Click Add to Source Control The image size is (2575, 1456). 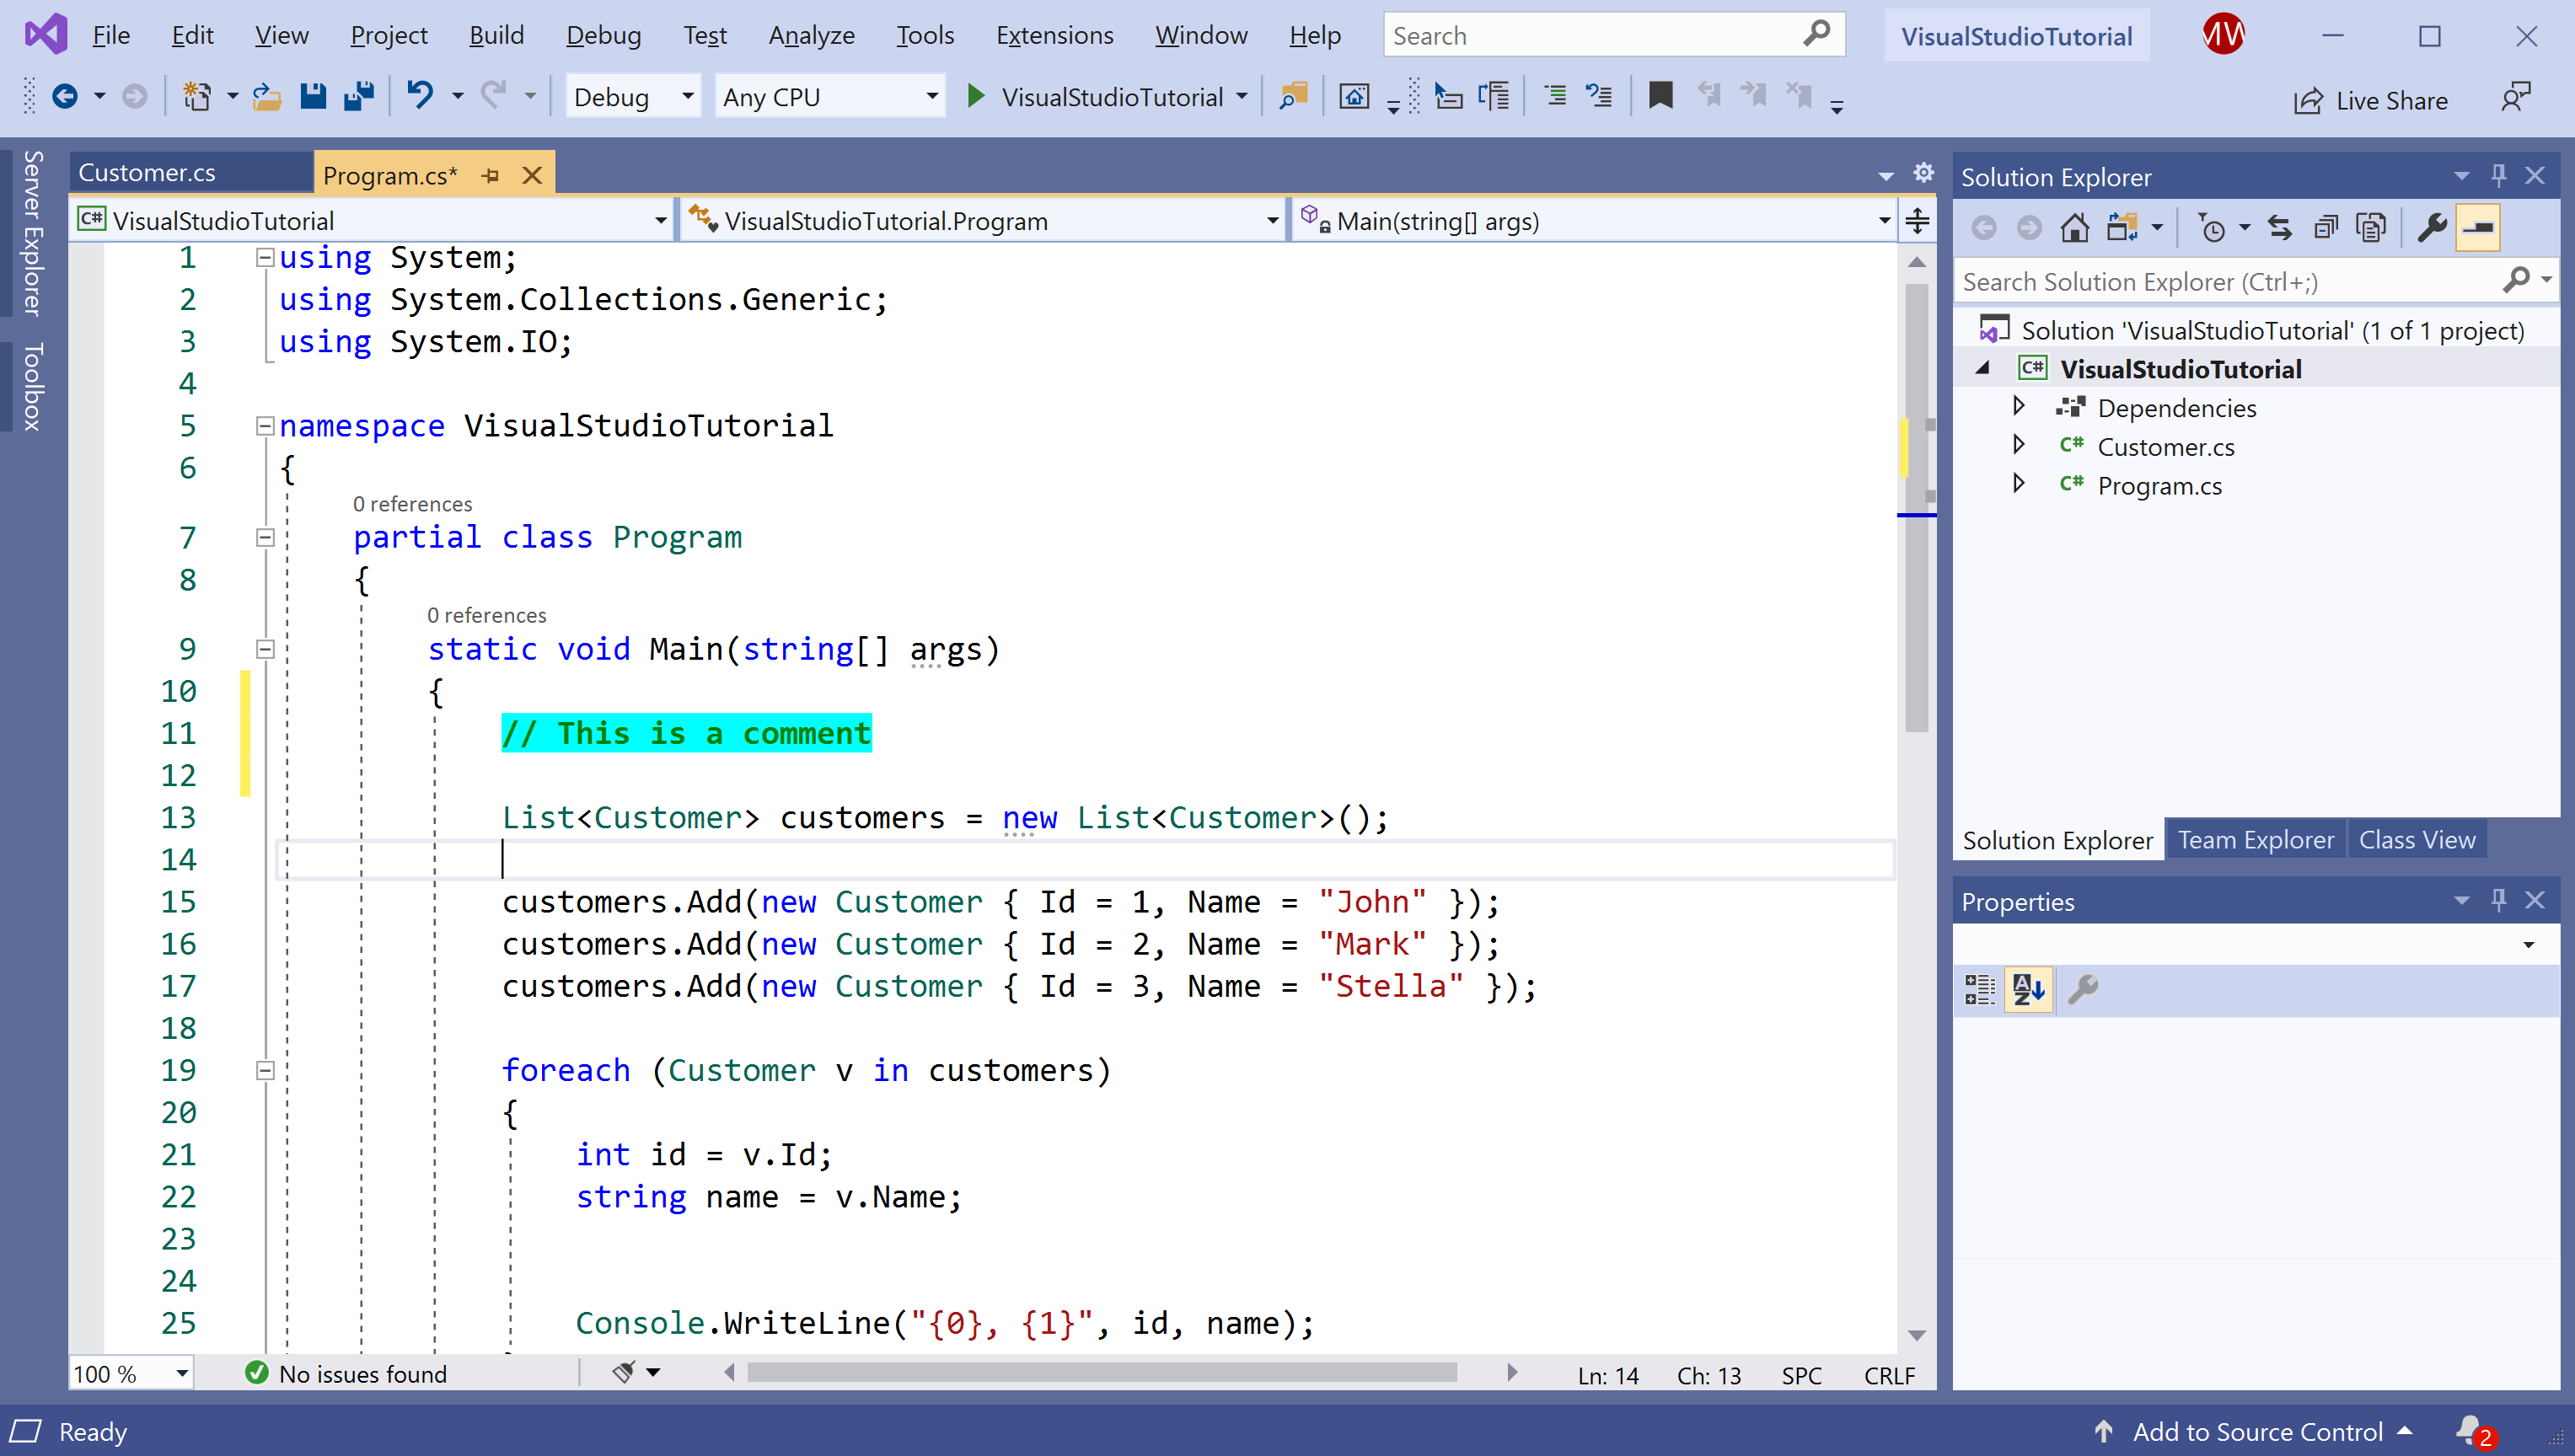[x=2257, y=1431]
